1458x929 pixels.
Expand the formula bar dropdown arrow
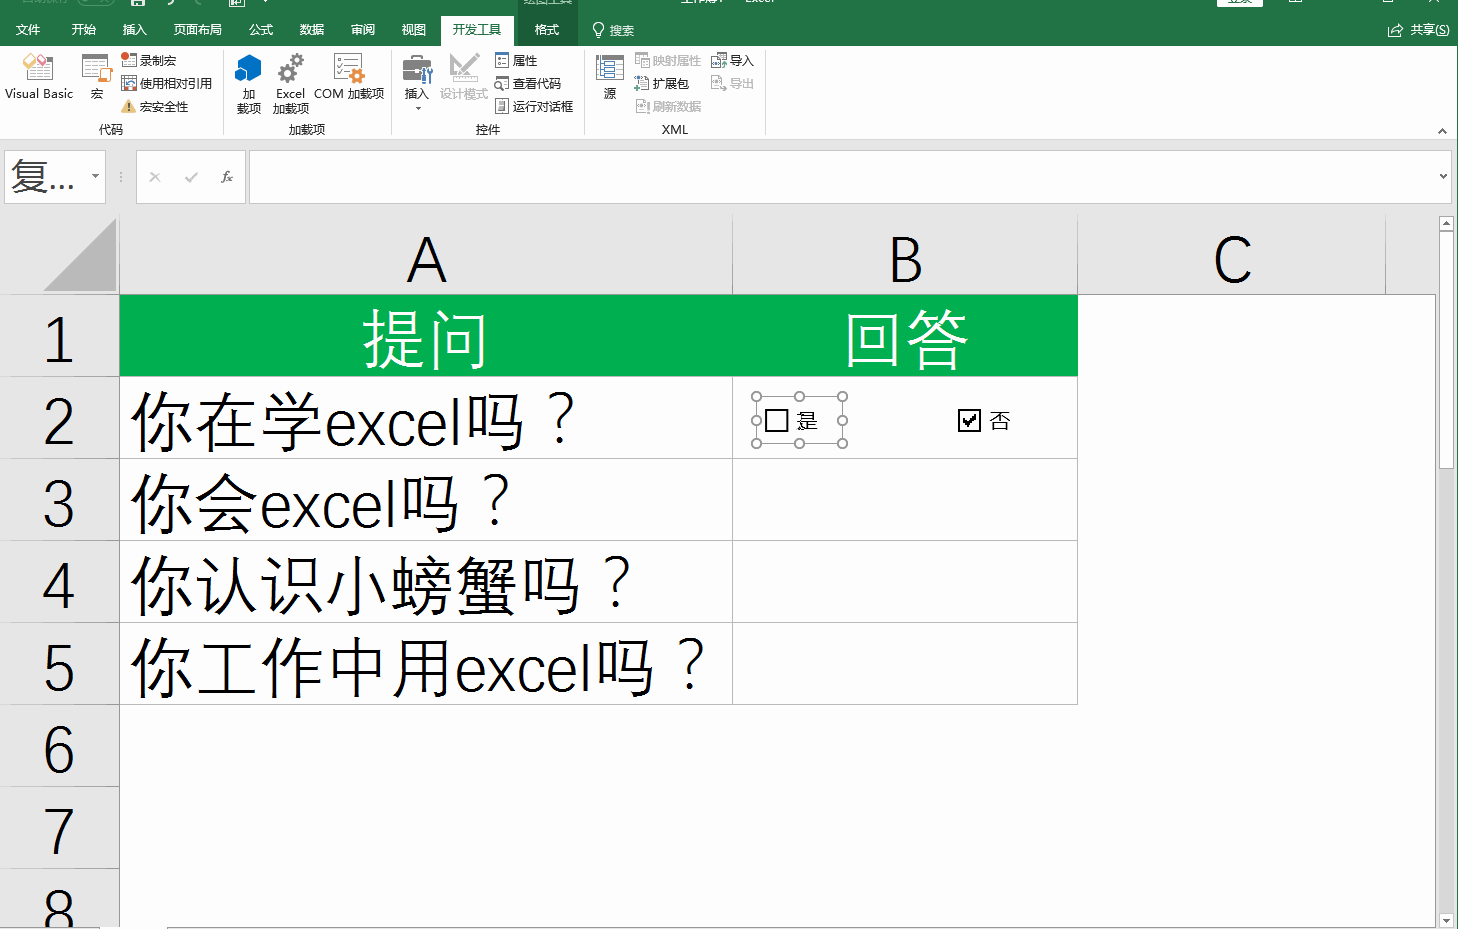pyautogui.click(x=1443, y=176)
